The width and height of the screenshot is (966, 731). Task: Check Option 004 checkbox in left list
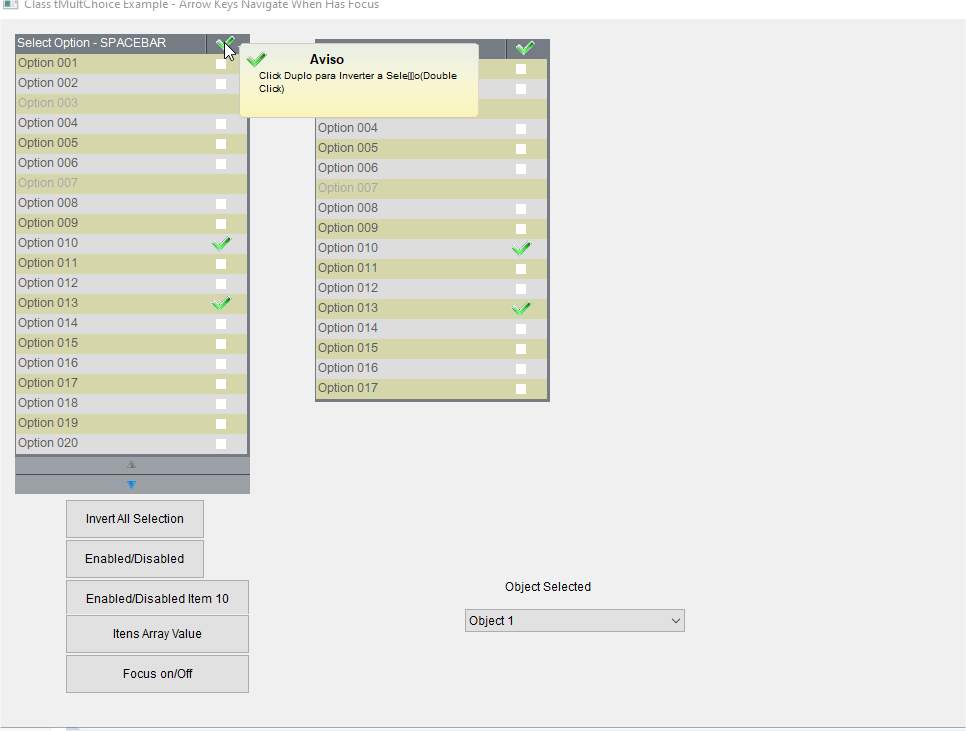tap(221, 124)
